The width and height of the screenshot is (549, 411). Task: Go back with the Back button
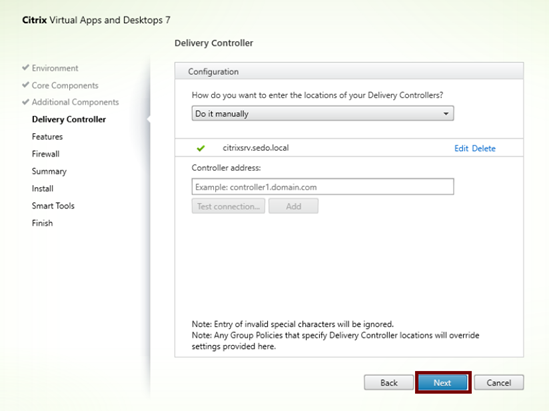[389, 382]
